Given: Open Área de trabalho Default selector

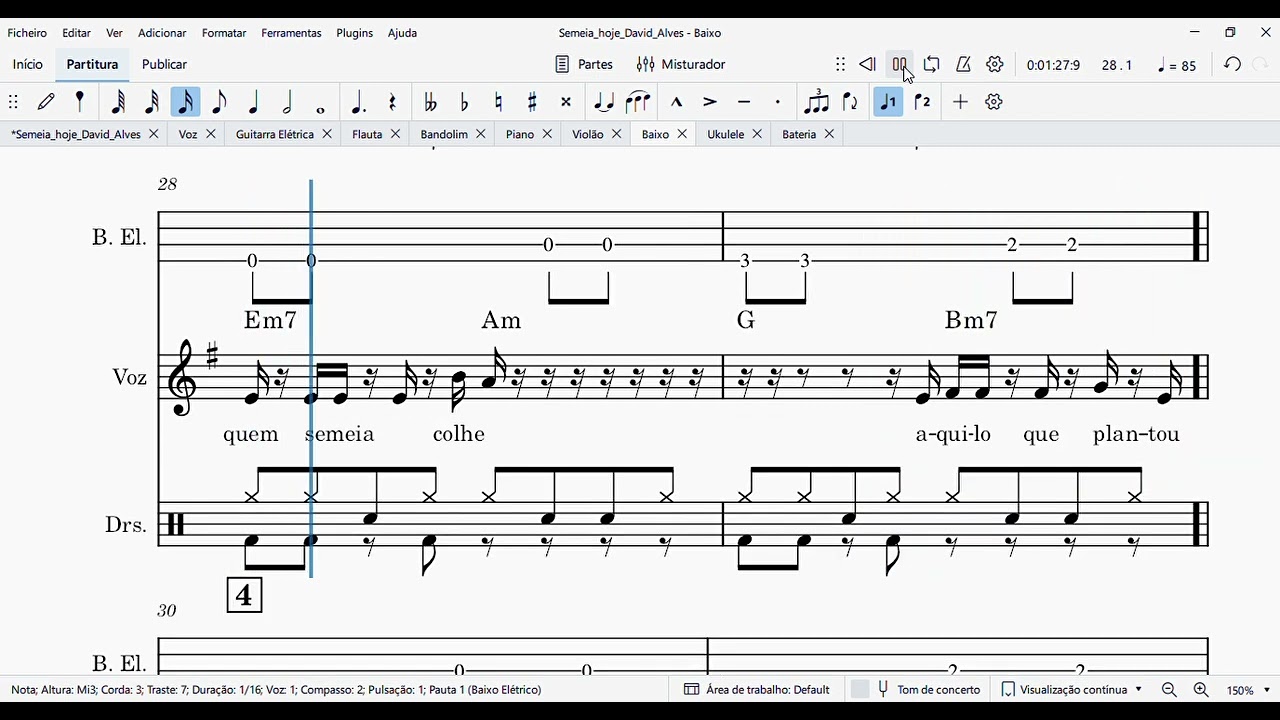Looking at the screenshot, I should (x=757, y=690).
